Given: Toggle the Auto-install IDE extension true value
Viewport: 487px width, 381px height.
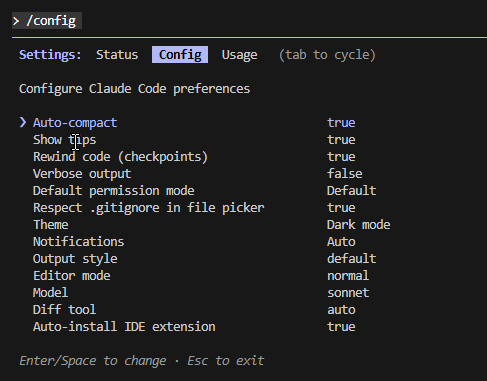Looking at the screenshot, I should (x=341, y=327).
